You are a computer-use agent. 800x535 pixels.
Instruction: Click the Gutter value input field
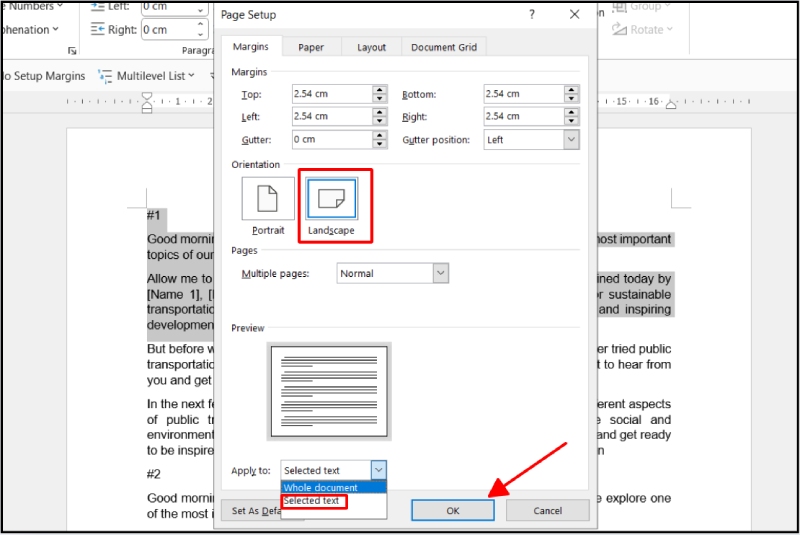click(x=332, y=139)
